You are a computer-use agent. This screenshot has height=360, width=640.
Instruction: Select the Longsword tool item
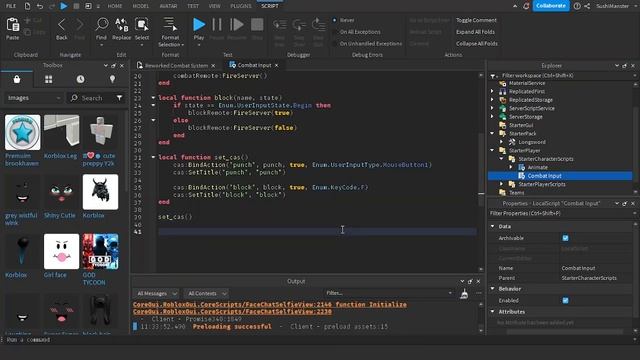click(532, 142)
